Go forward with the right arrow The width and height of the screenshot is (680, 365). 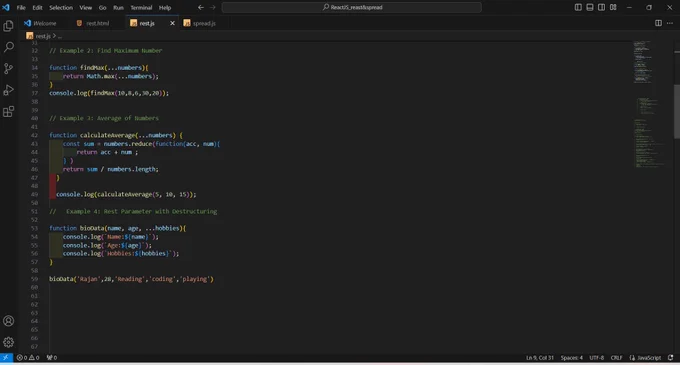[212, 7]
